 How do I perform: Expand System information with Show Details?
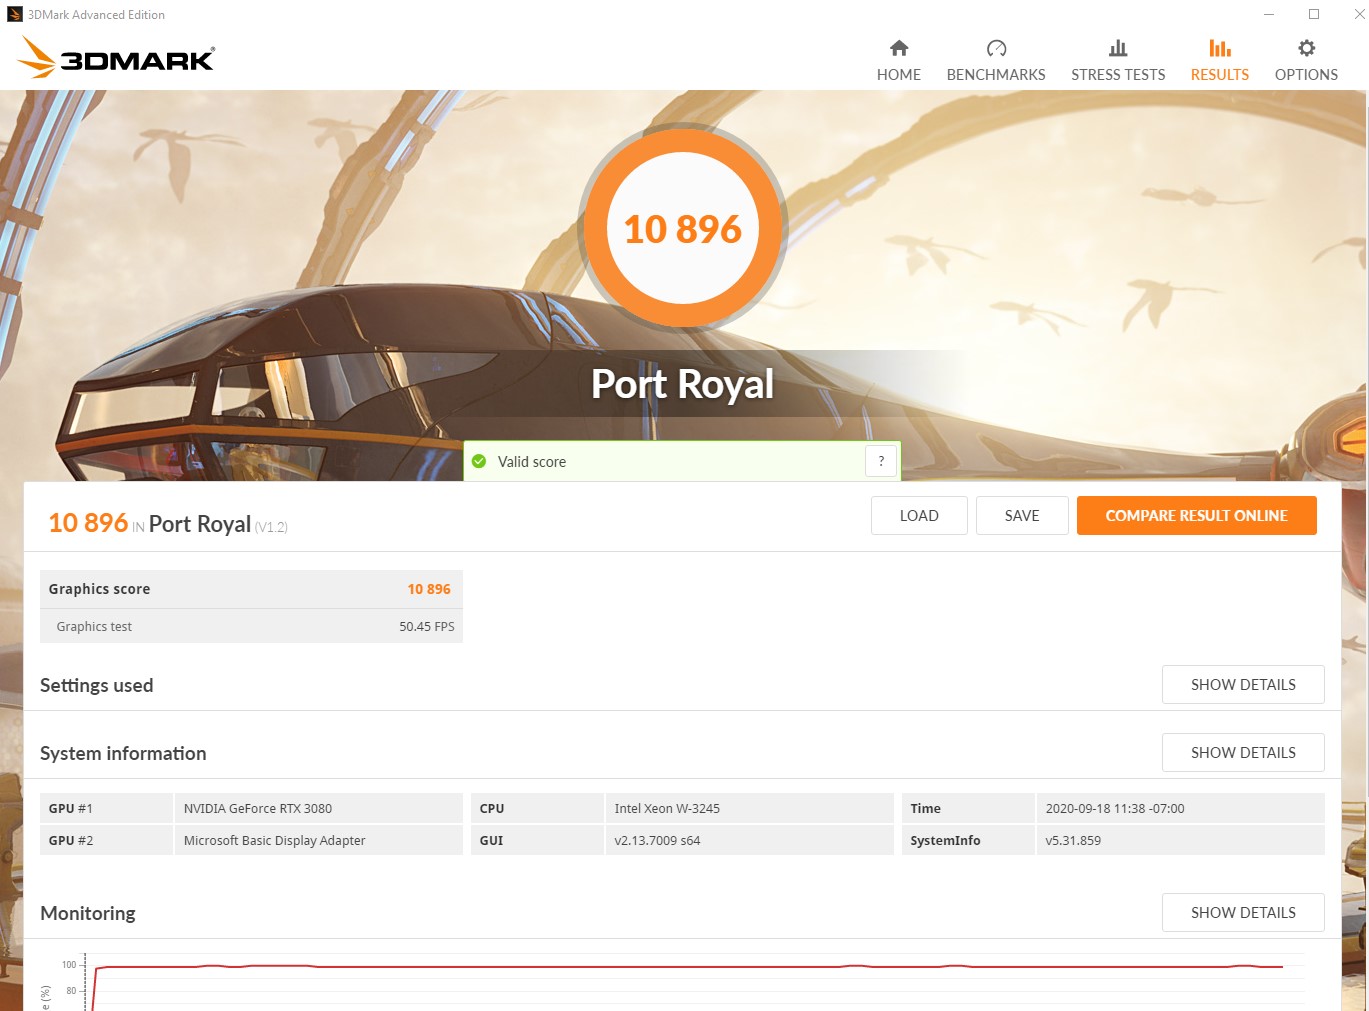pos(1243,753)
